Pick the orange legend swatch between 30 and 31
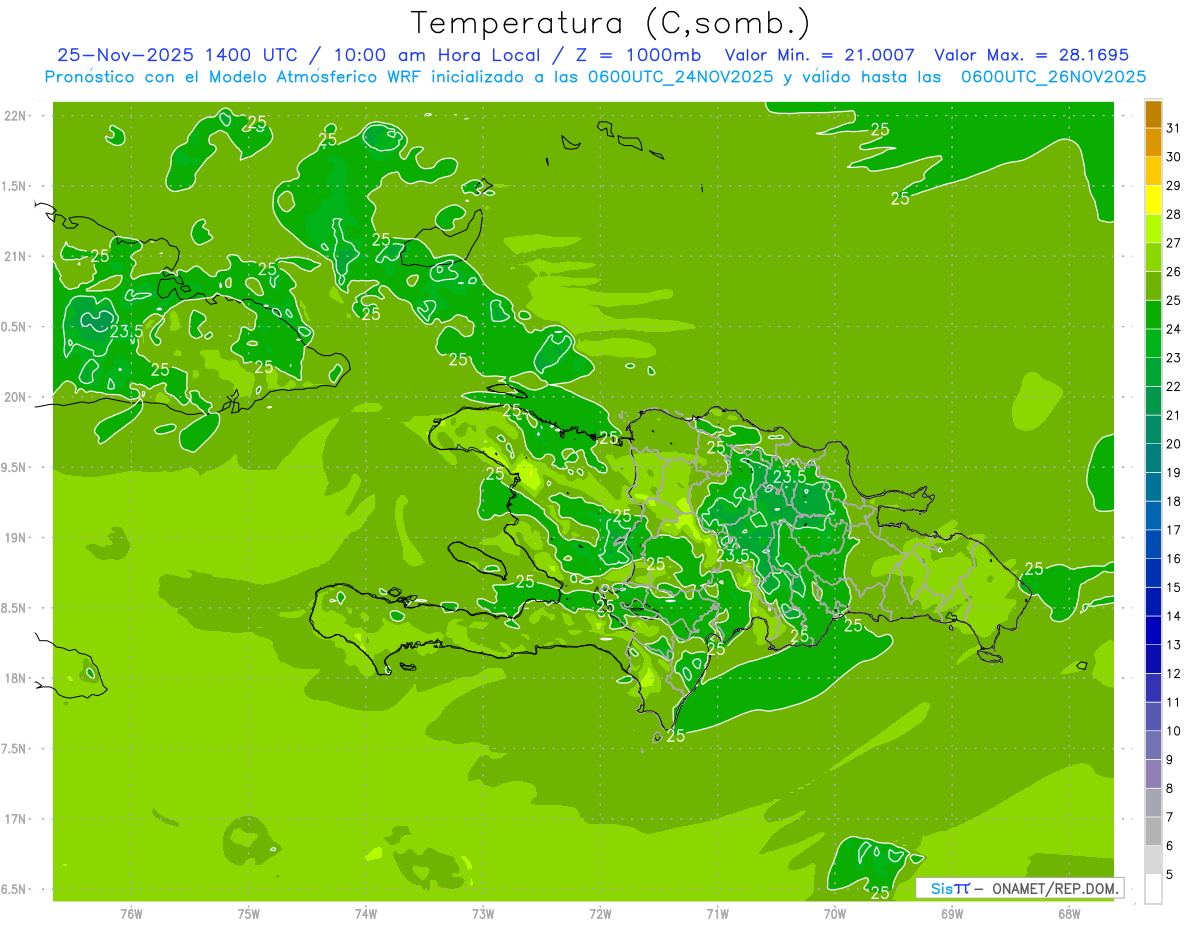The image size is (1200, 927). pos(1154,143)
